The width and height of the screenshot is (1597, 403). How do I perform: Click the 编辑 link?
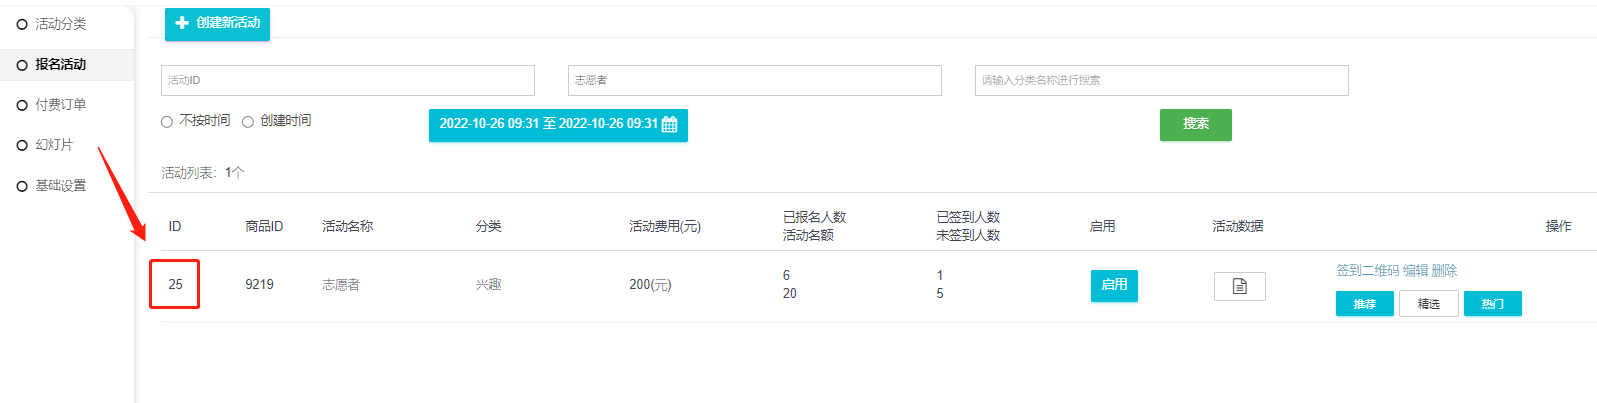tap(1415, 270)
